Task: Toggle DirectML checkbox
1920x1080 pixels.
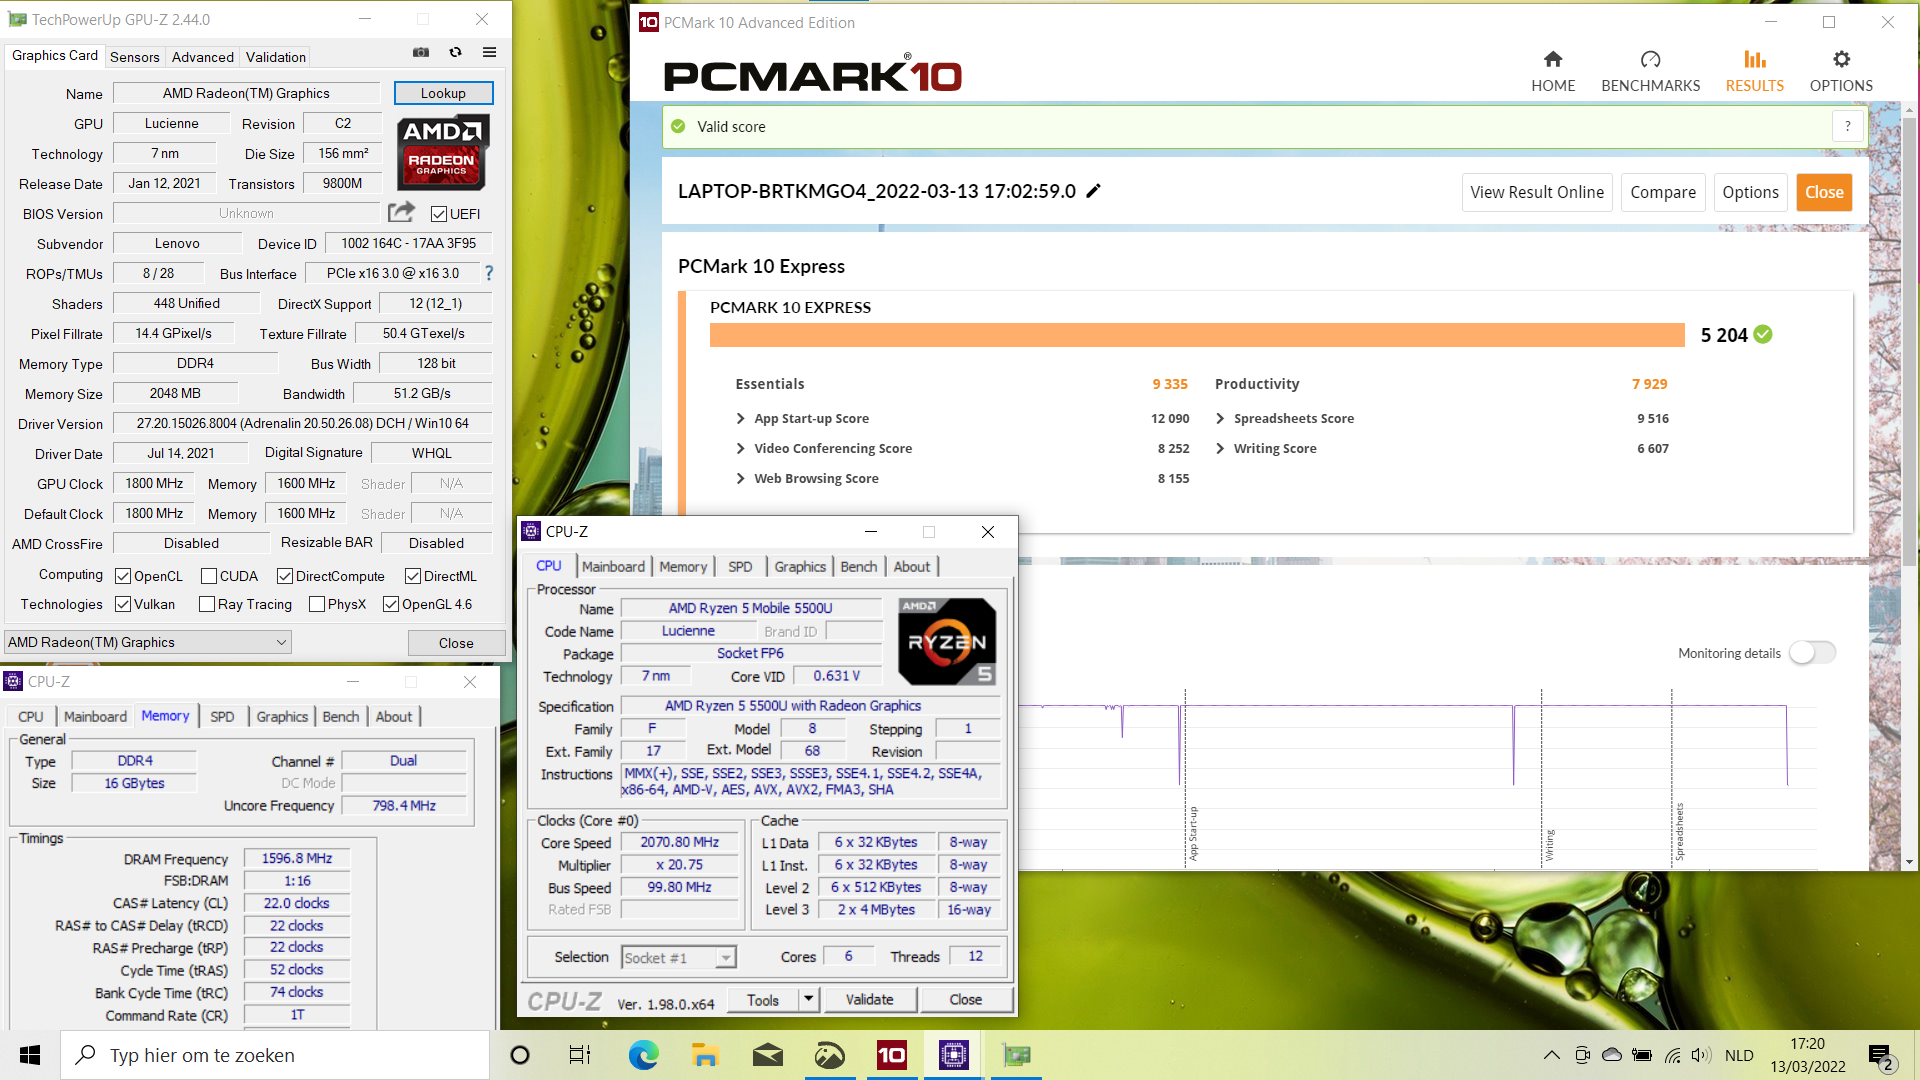Action: [413, 576]
